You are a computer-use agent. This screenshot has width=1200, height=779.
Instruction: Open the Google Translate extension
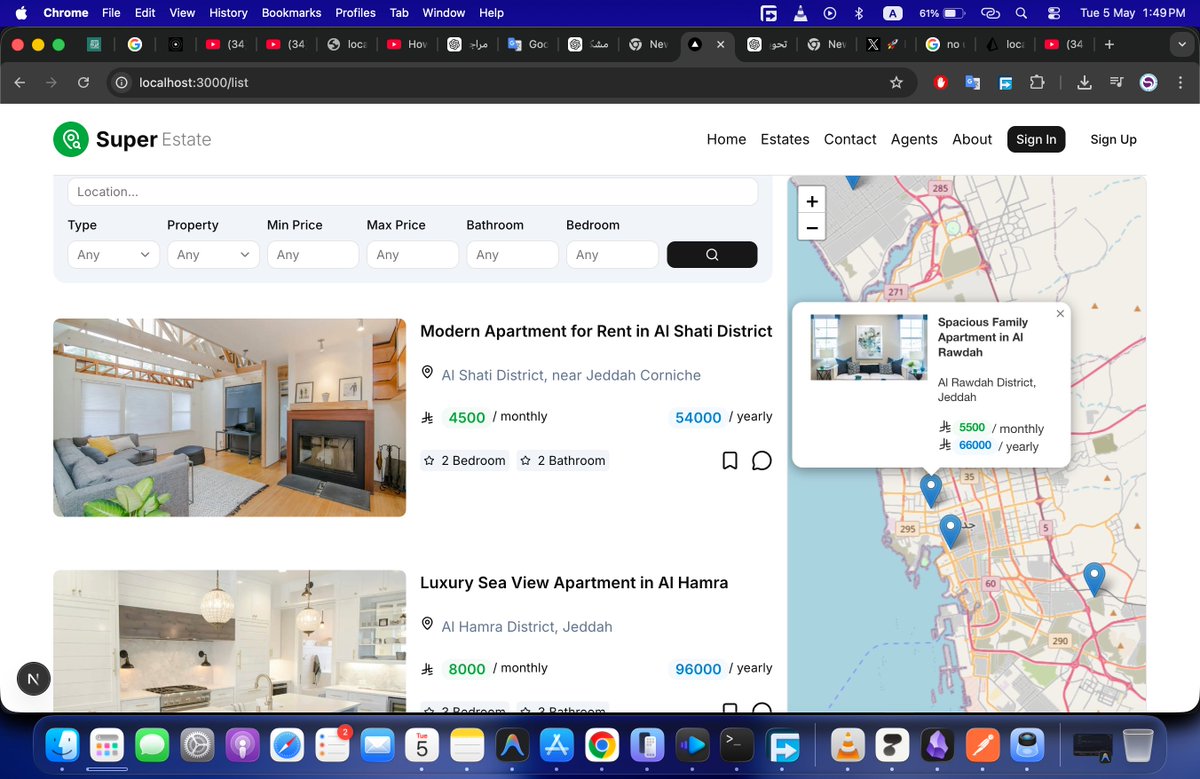pos(972,82)
